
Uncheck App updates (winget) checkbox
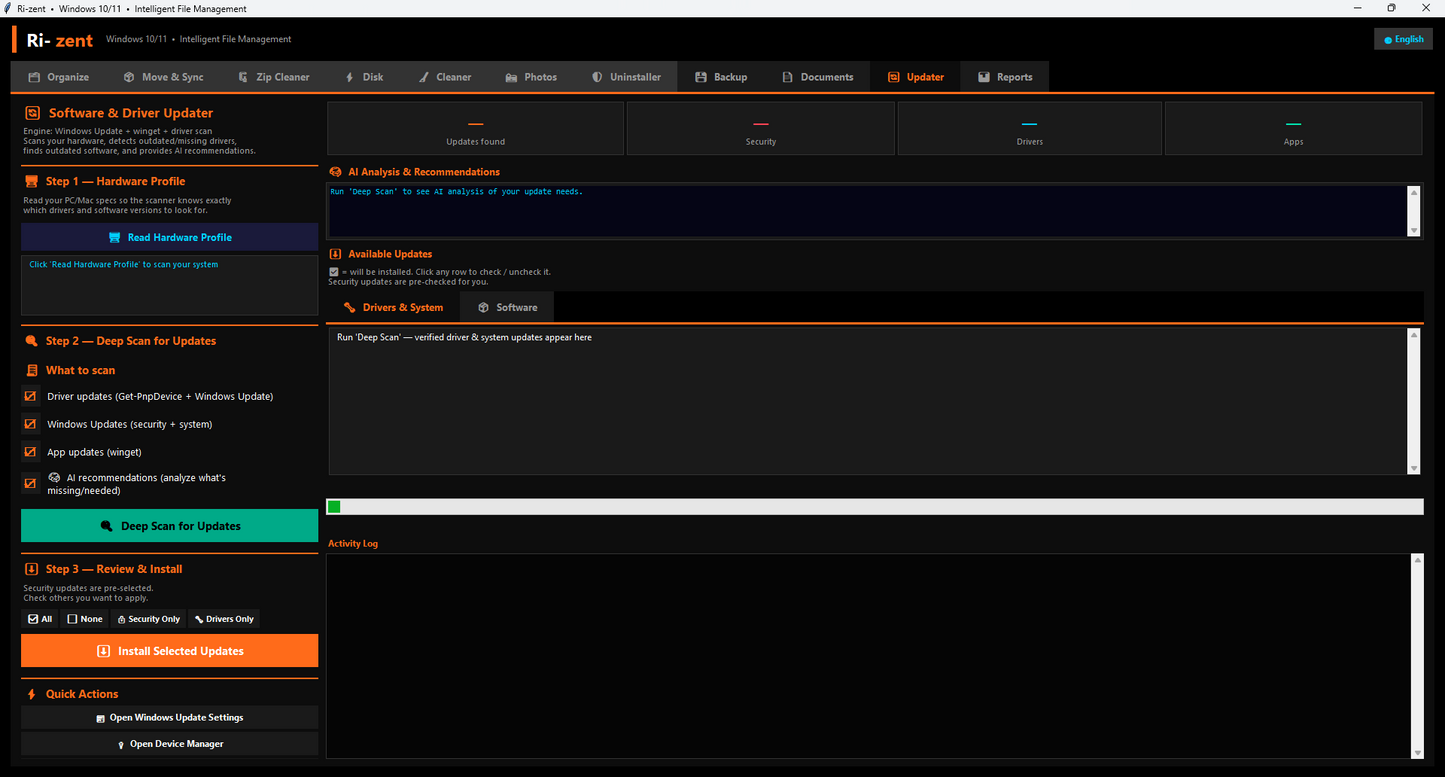tap(31, 452)
